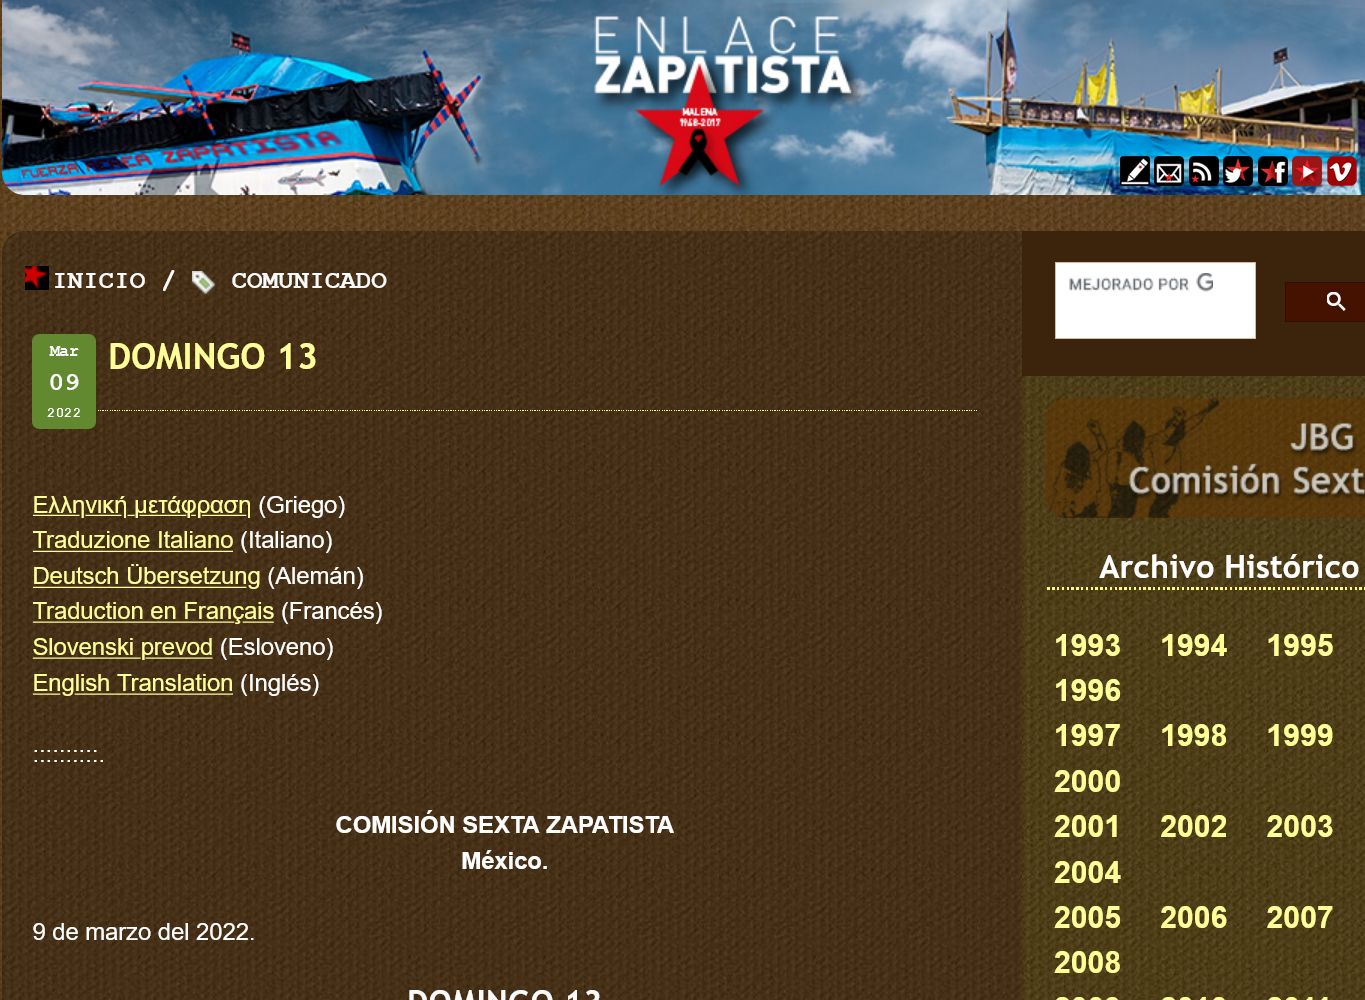Open the 1995 archive
Viewport: 1365px width, 1000px height.
1300,645
